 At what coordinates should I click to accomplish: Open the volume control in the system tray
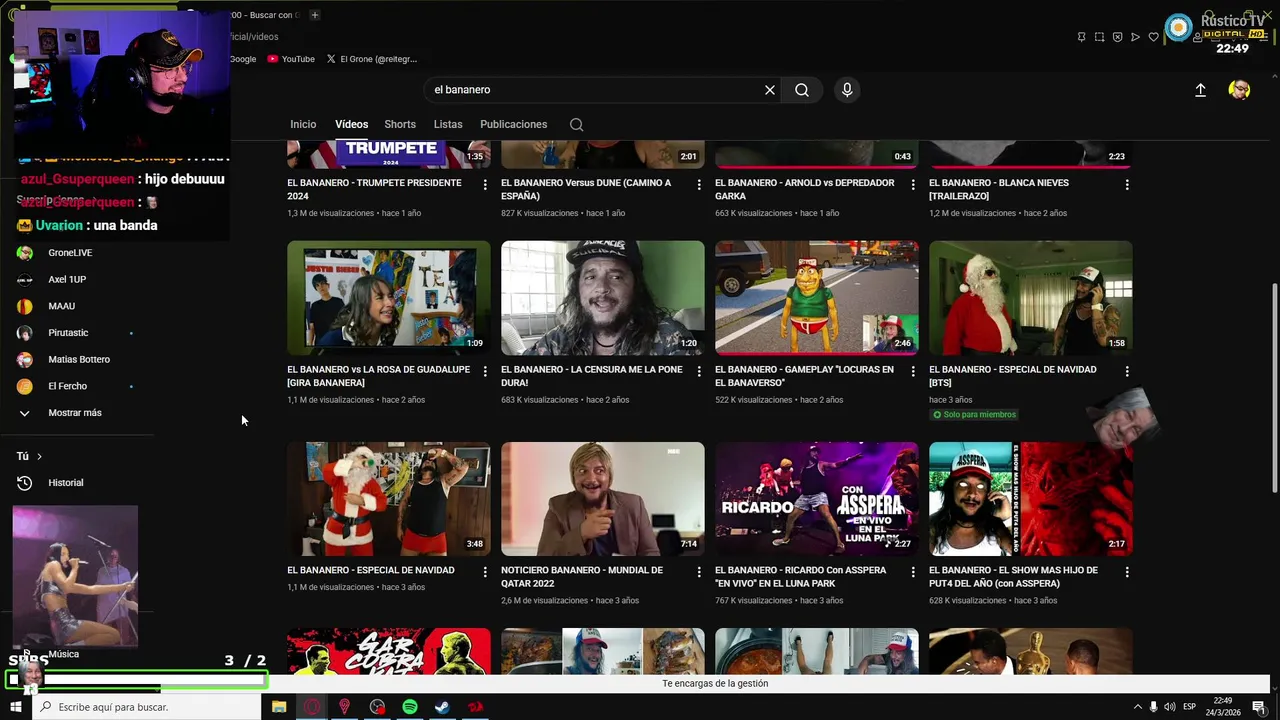coord(1172,707)
